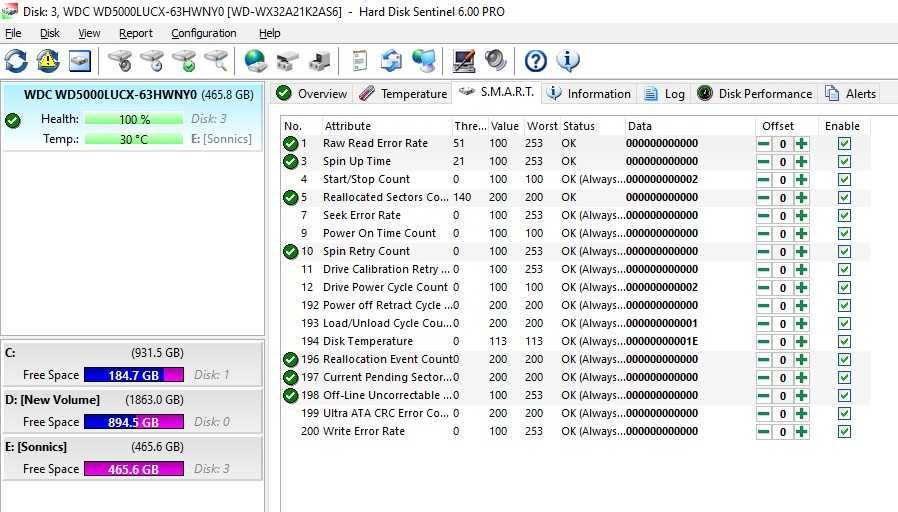This screenshot has height=512, width=898.
Task: Click the laptop with pencil toolbar icon
Action: click(x=464, y=61)
